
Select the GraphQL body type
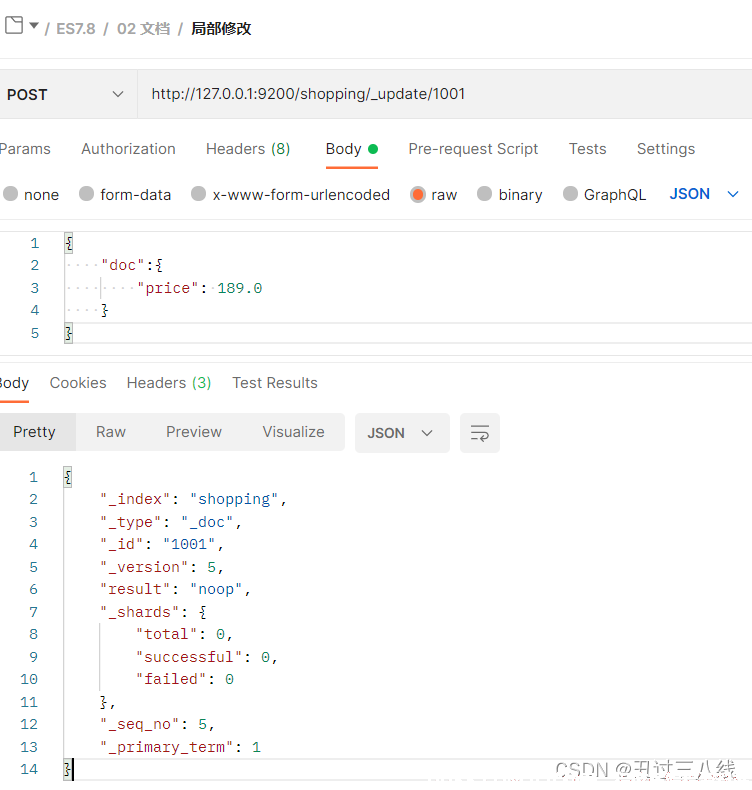[604, 194]
